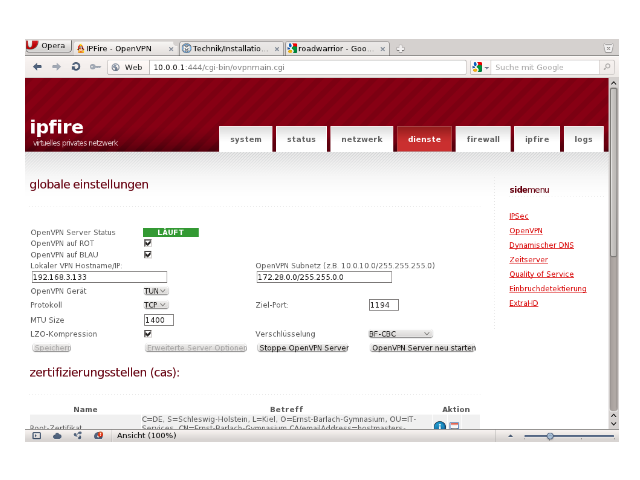
Task: Open the Opera main menu button
Action: pyautogui.click(x=49, y=46)
